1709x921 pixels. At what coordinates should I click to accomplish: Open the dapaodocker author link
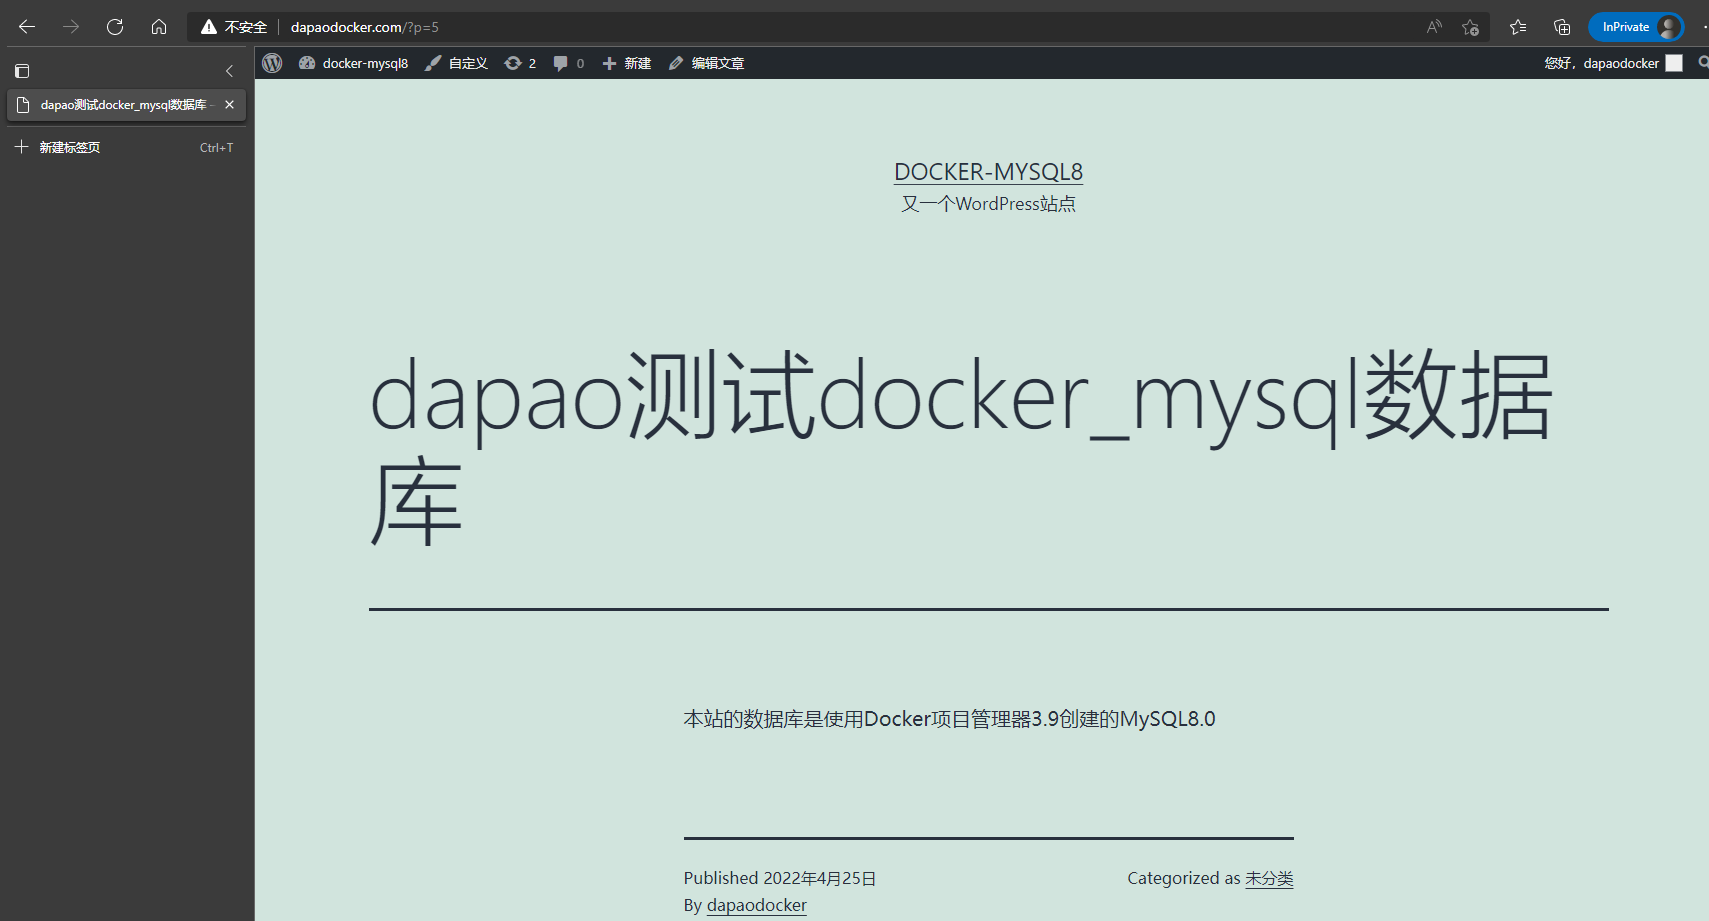757,905
